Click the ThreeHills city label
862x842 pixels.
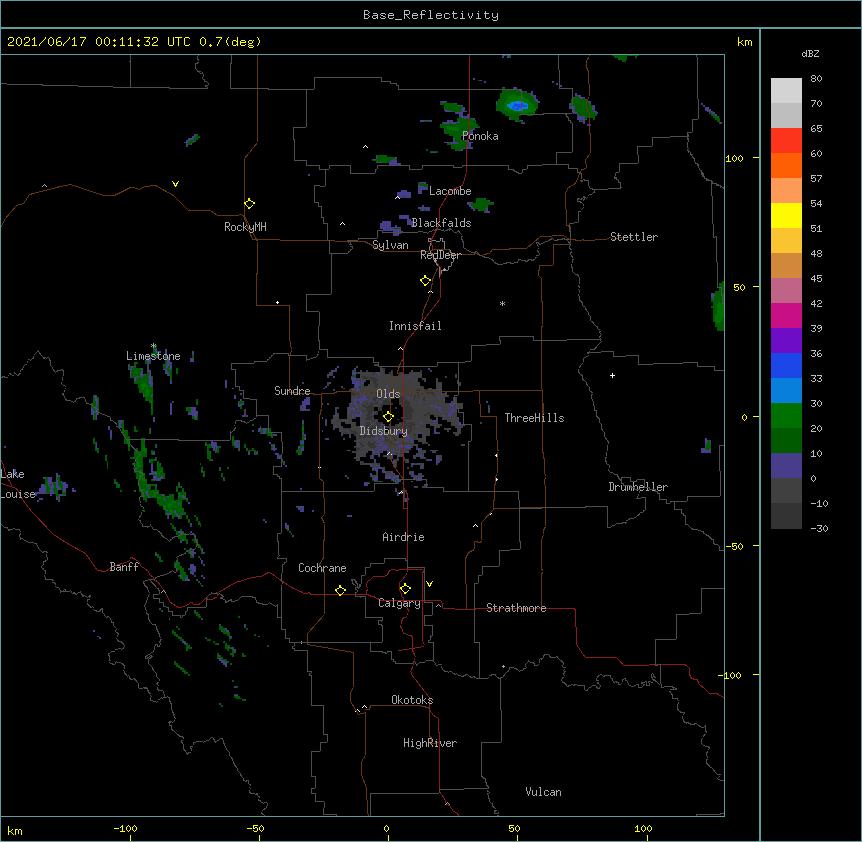tap(534, 418)
